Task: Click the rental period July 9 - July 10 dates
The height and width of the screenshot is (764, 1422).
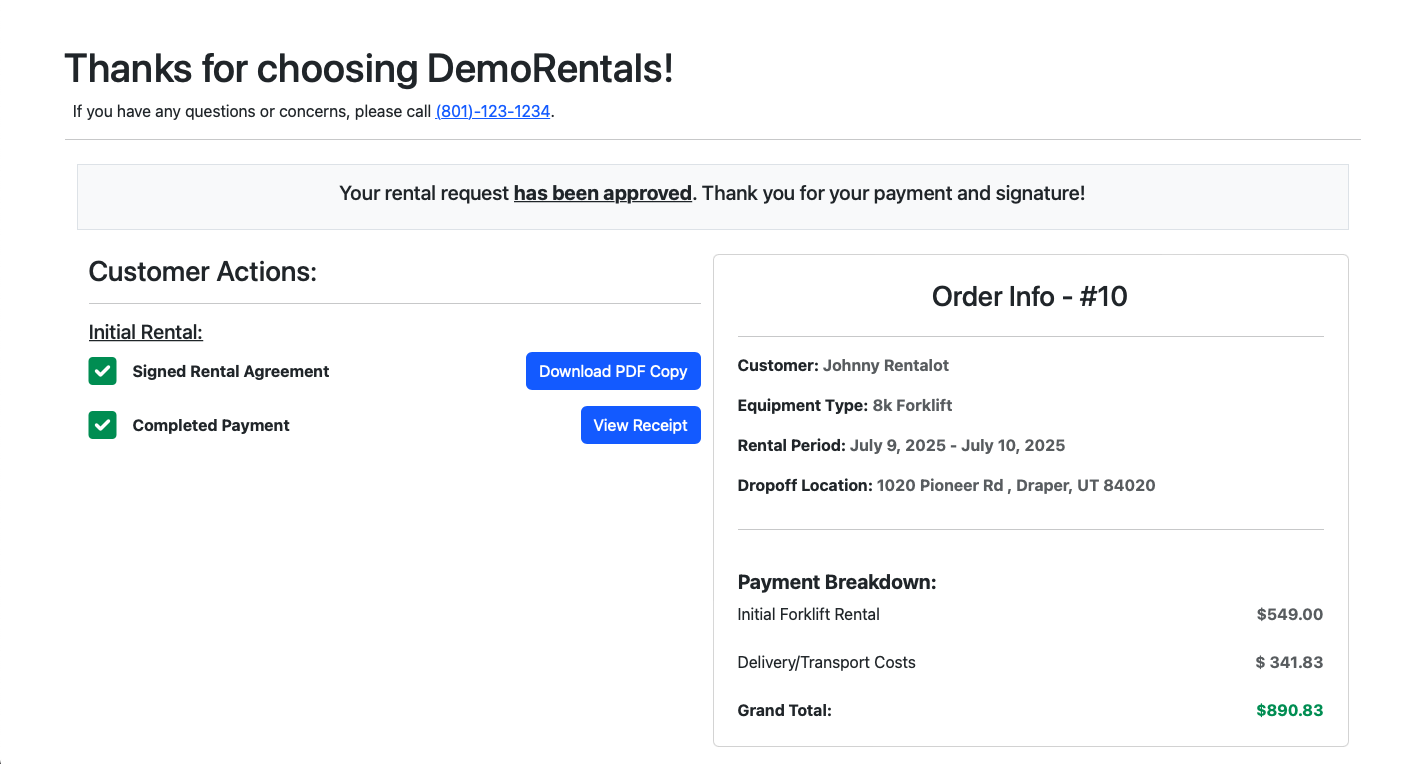Action: 958,445
